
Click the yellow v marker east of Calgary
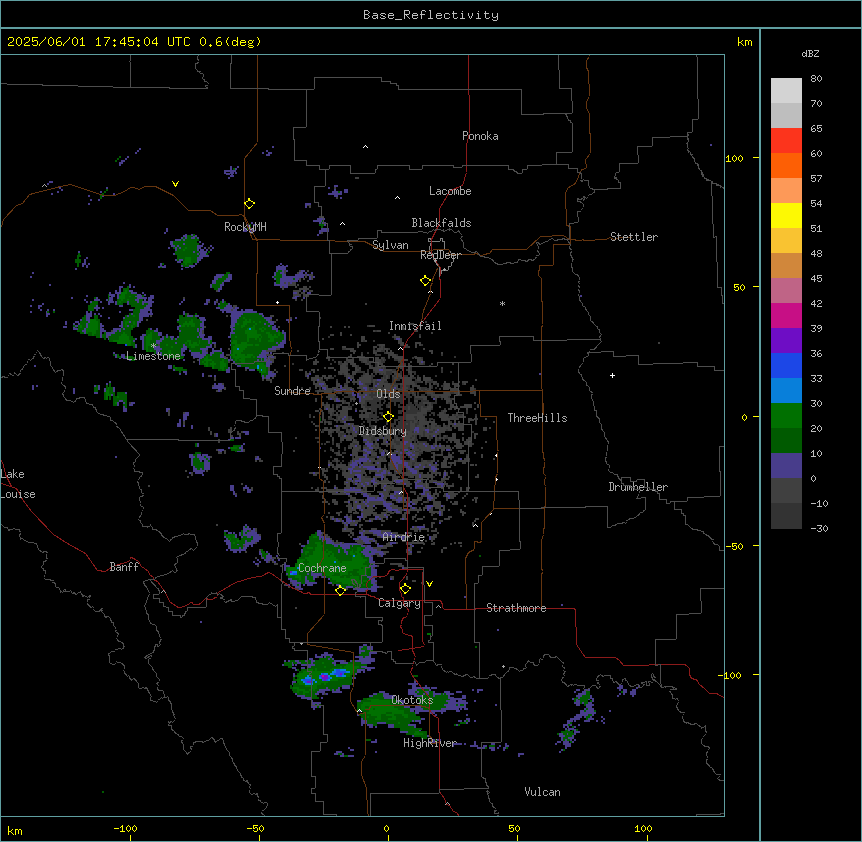tap(429, 584)
